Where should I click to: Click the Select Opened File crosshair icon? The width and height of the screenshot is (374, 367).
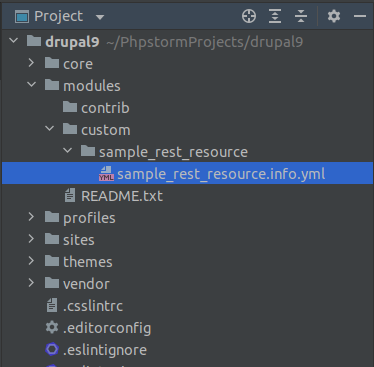249,16
